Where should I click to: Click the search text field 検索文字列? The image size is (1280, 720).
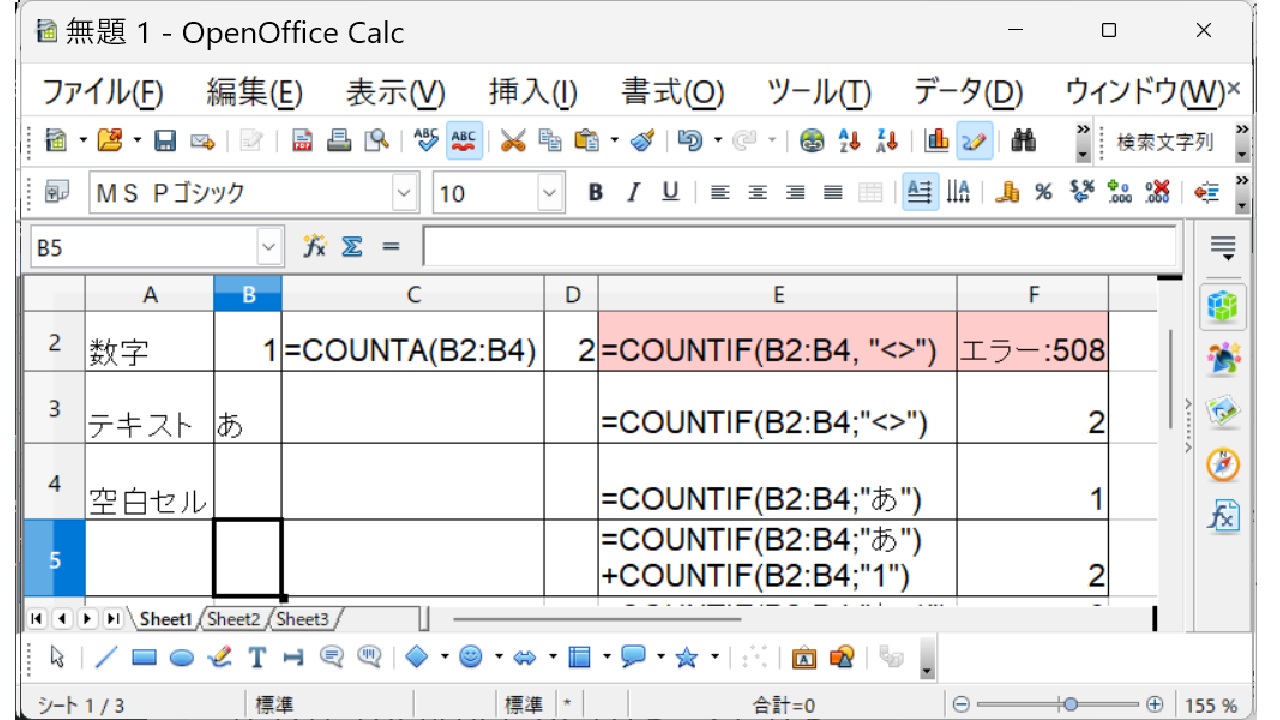1166,142
